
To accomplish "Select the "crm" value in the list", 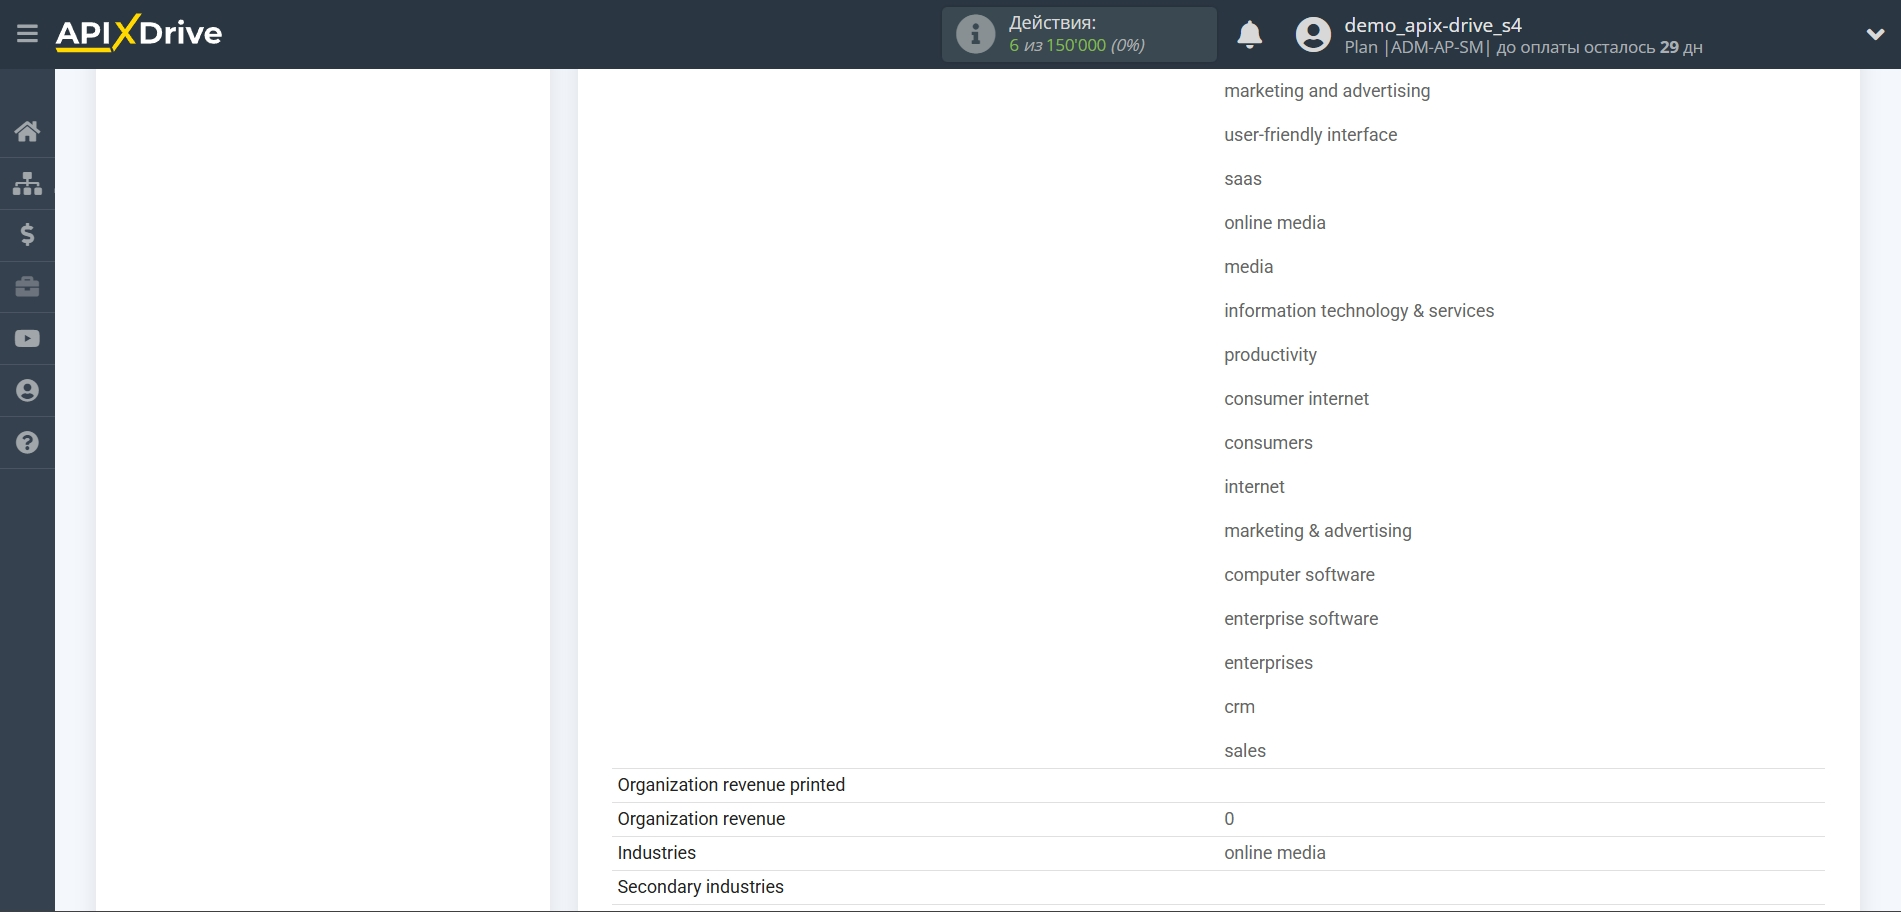I will (x=1239, y=706).
